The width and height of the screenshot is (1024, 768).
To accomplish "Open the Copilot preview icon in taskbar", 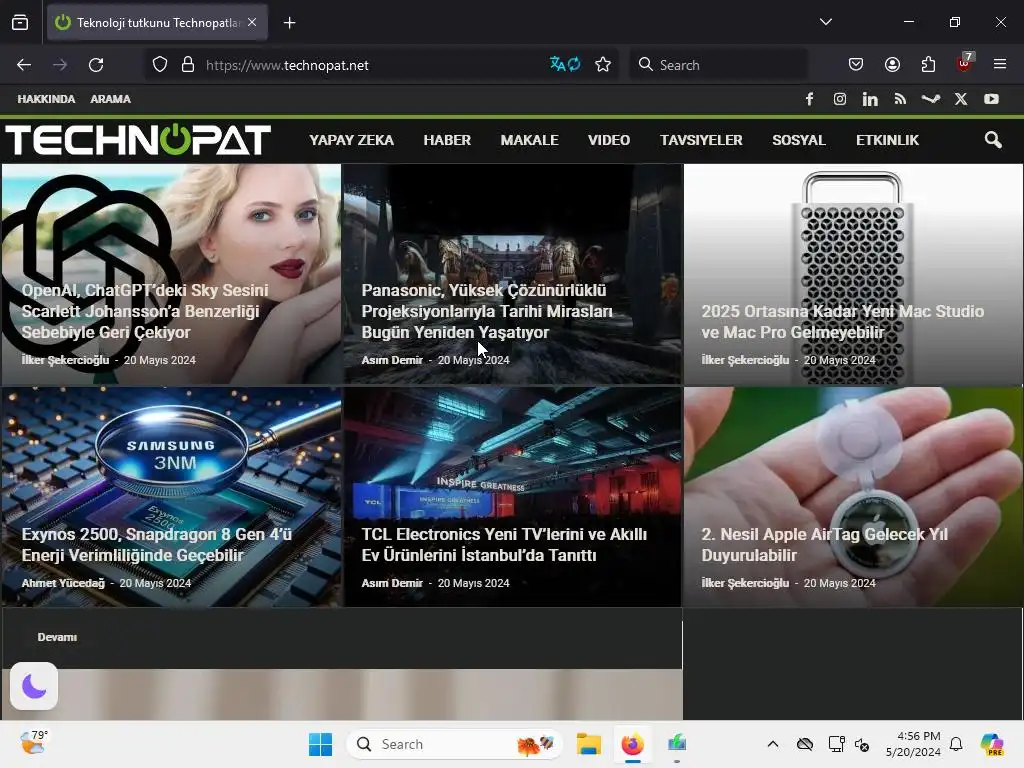I will coord(991,744).
